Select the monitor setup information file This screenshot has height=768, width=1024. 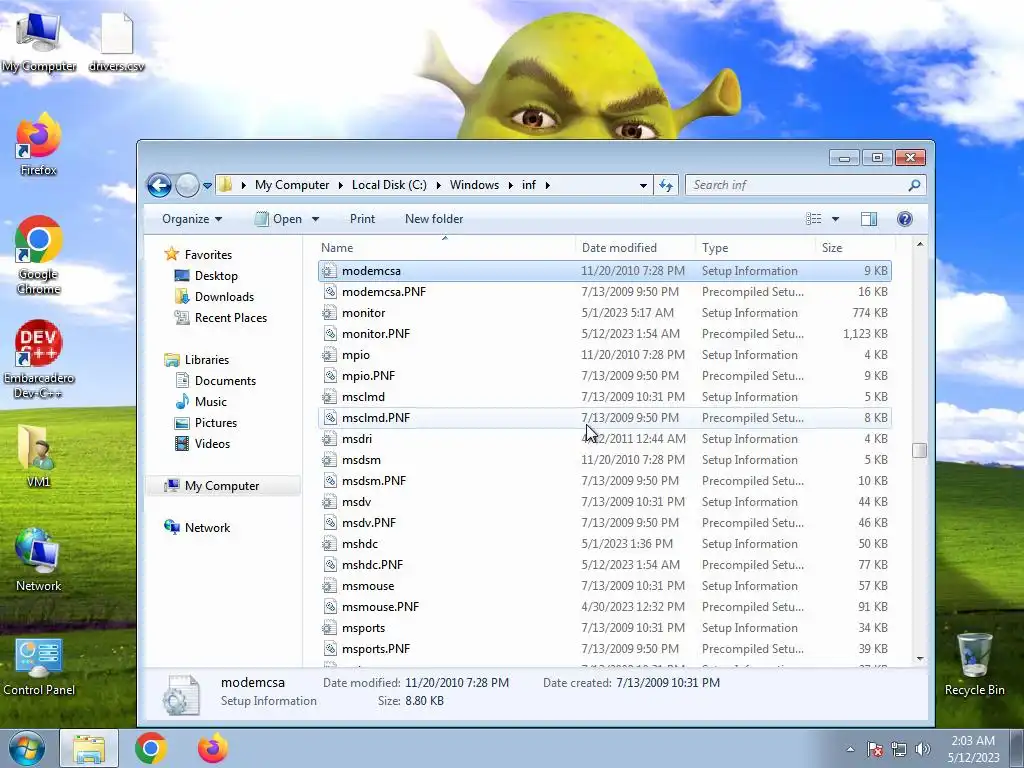605,313
